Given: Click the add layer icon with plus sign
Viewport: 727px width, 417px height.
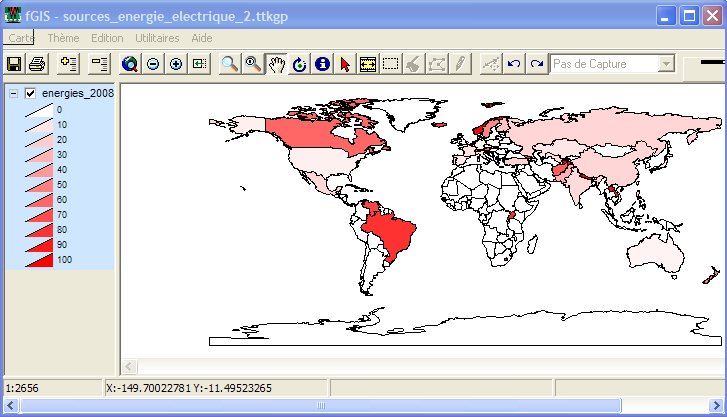Looking at the screenshot, I should point(68,64).
